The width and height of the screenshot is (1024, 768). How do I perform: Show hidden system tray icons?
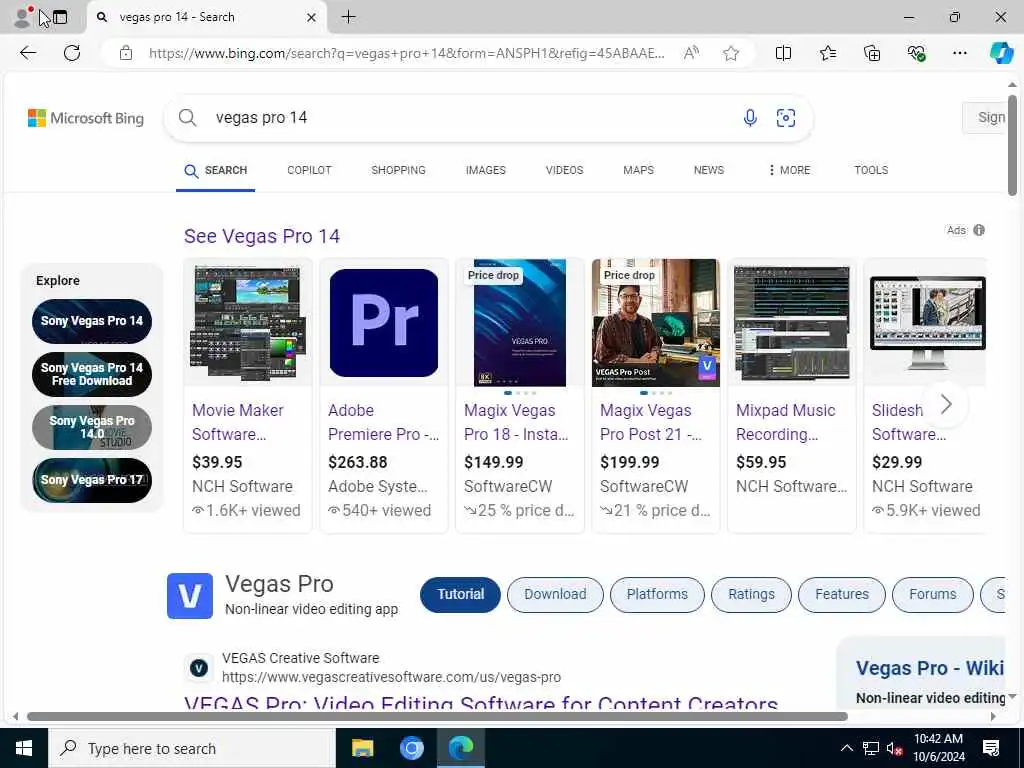(x=846, y=748)
